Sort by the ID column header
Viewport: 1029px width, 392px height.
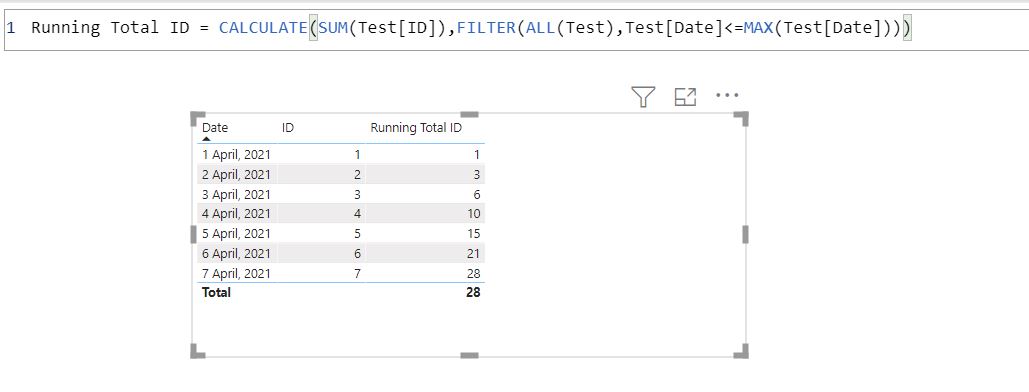(x=287, y=128)
